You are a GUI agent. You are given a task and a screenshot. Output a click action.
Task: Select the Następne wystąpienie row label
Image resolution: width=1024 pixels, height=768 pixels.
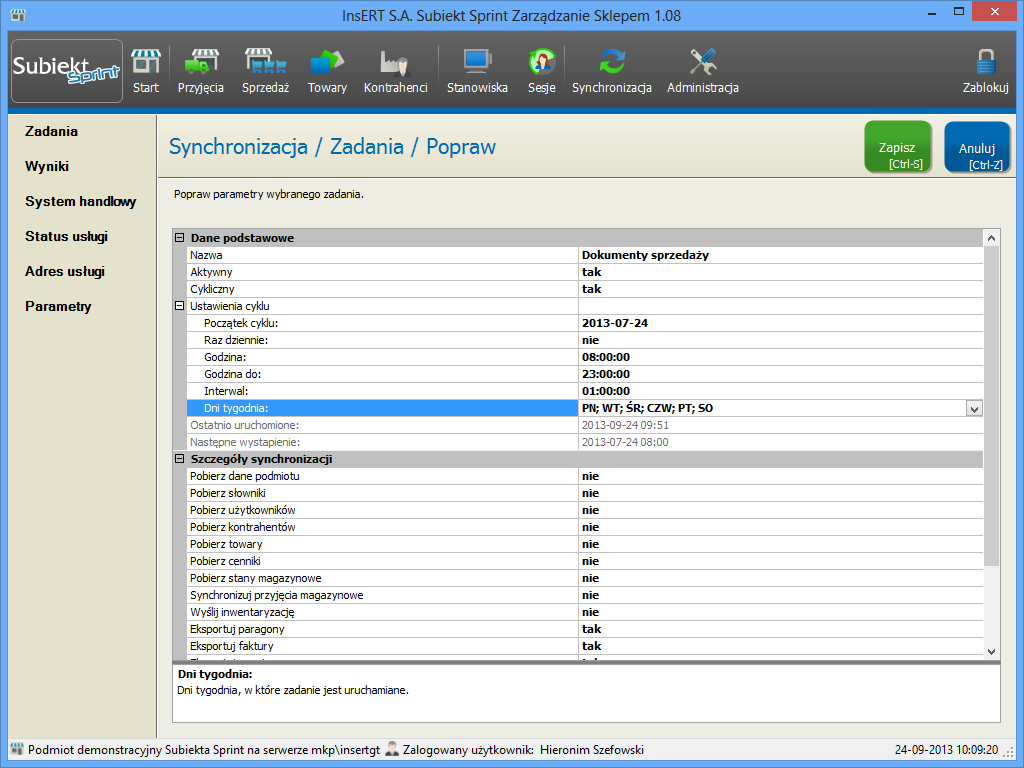pos(383,442)
